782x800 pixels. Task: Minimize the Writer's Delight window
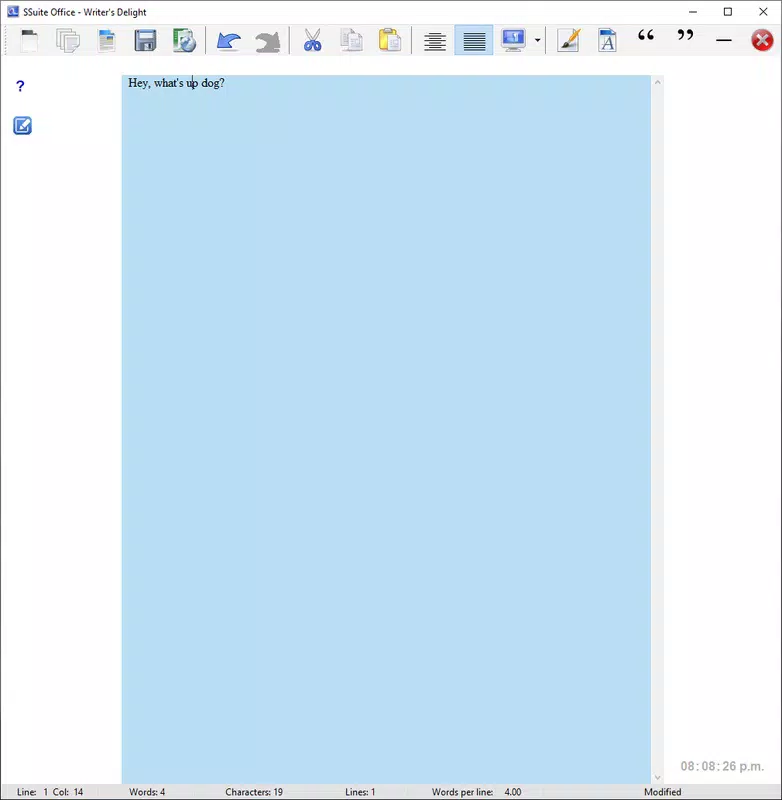(693, 12)
